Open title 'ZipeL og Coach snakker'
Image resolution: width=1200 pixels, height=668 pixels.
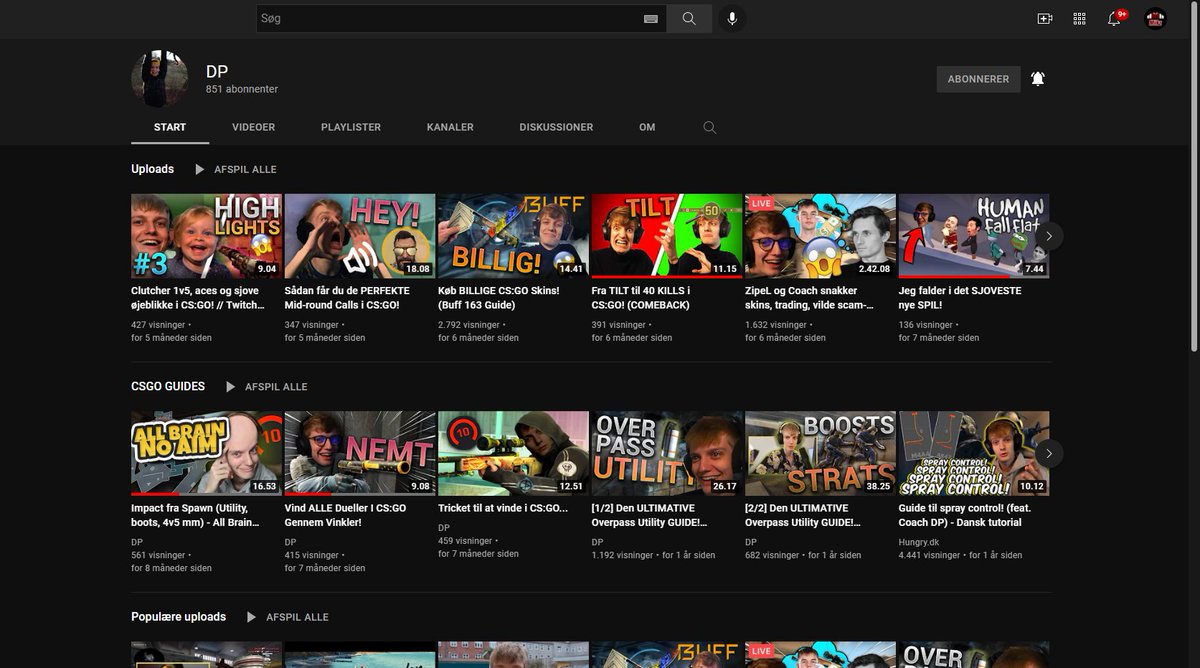(809, 298)
